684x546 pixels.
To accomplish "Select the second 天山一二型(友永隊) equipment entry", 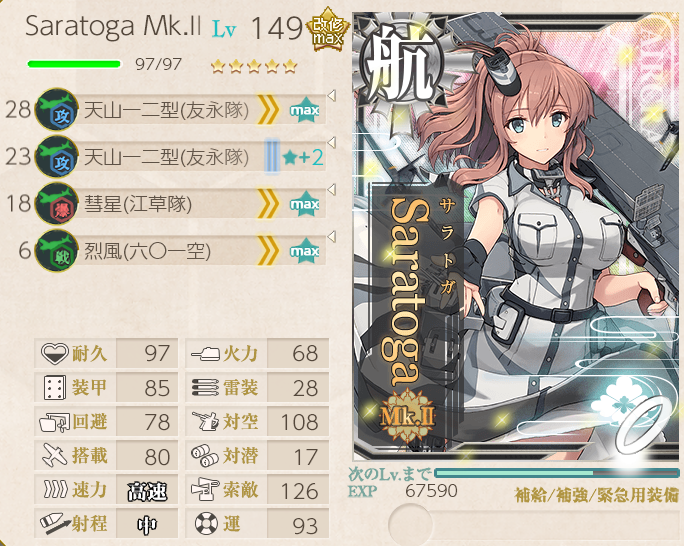I will pos(180,157).
